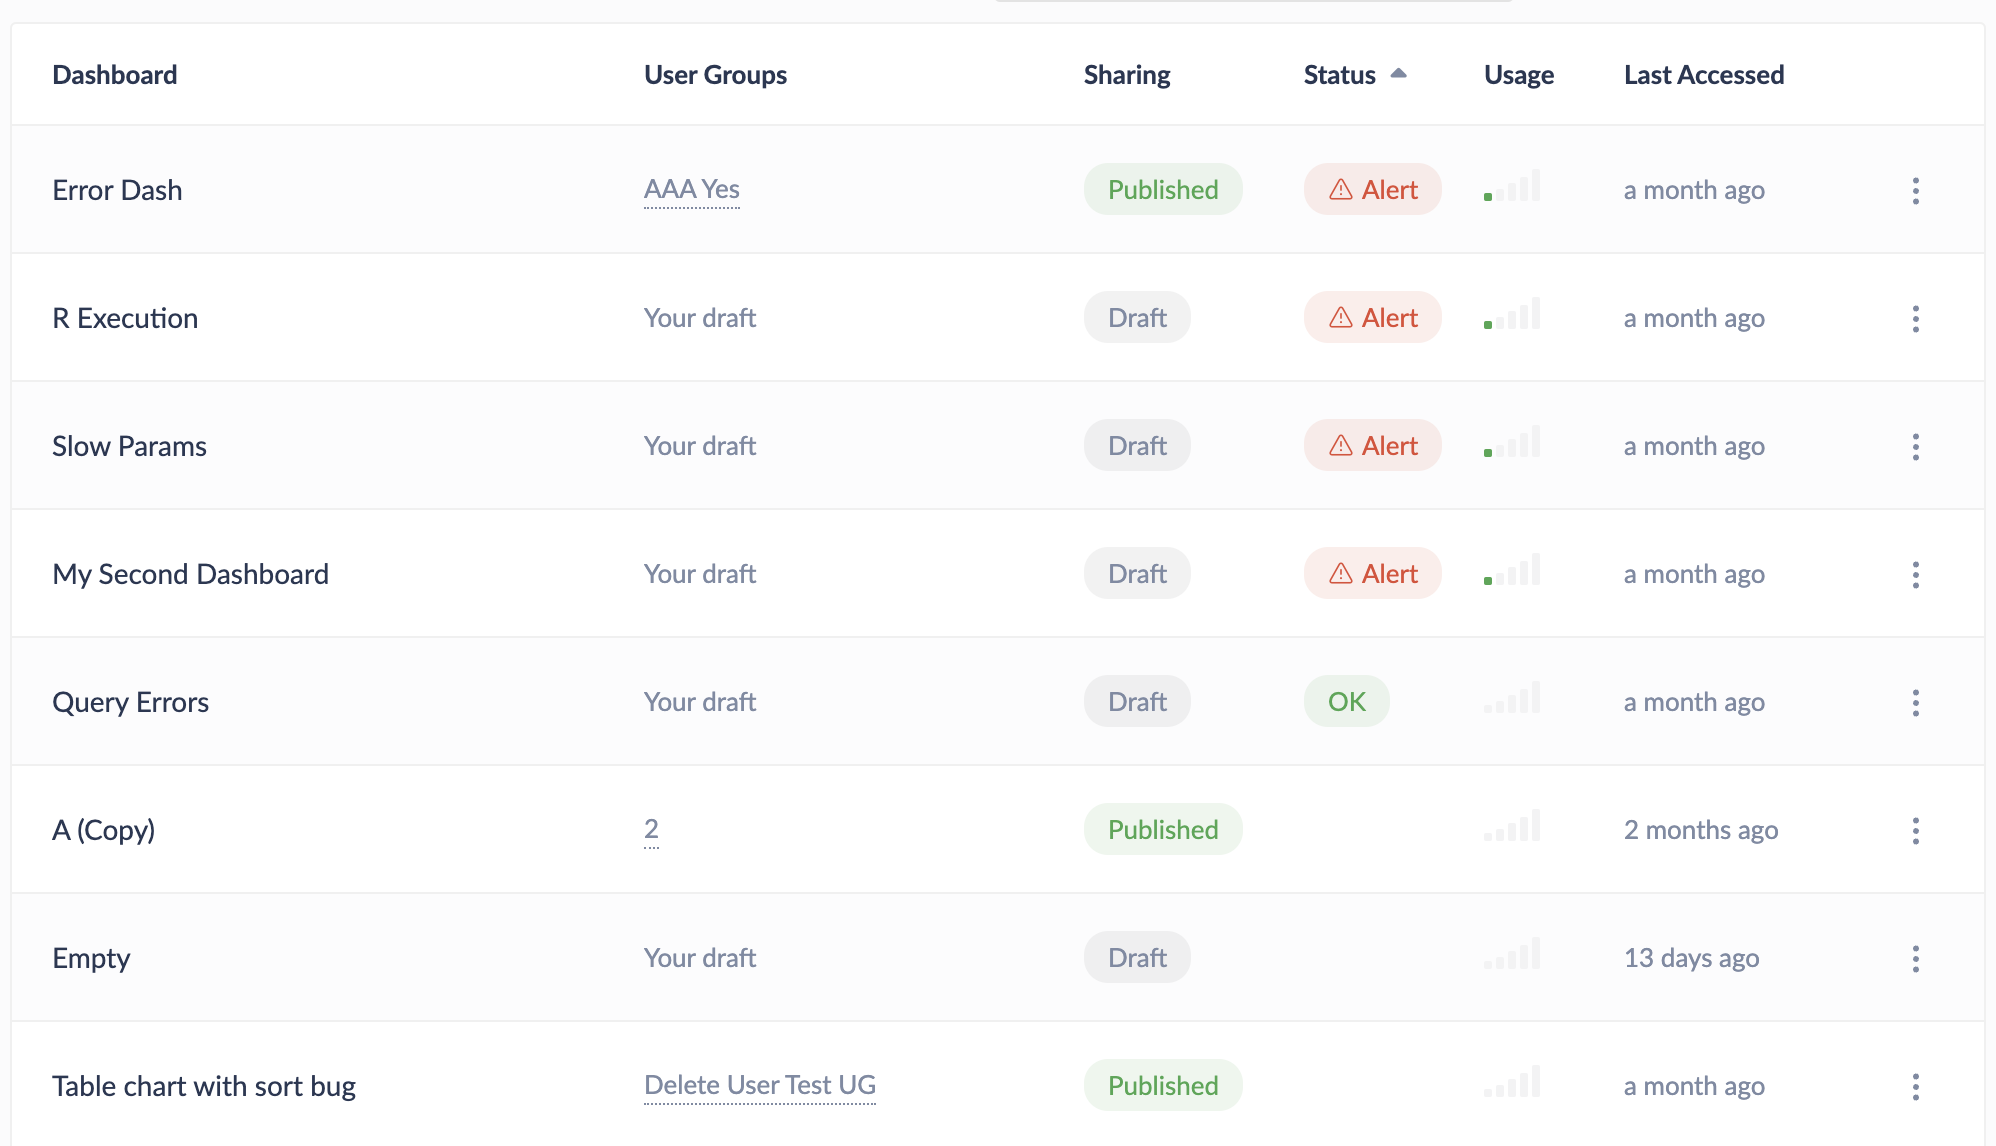
Task: Open the three-dot menu for Empty
Action: (1915, 958)
